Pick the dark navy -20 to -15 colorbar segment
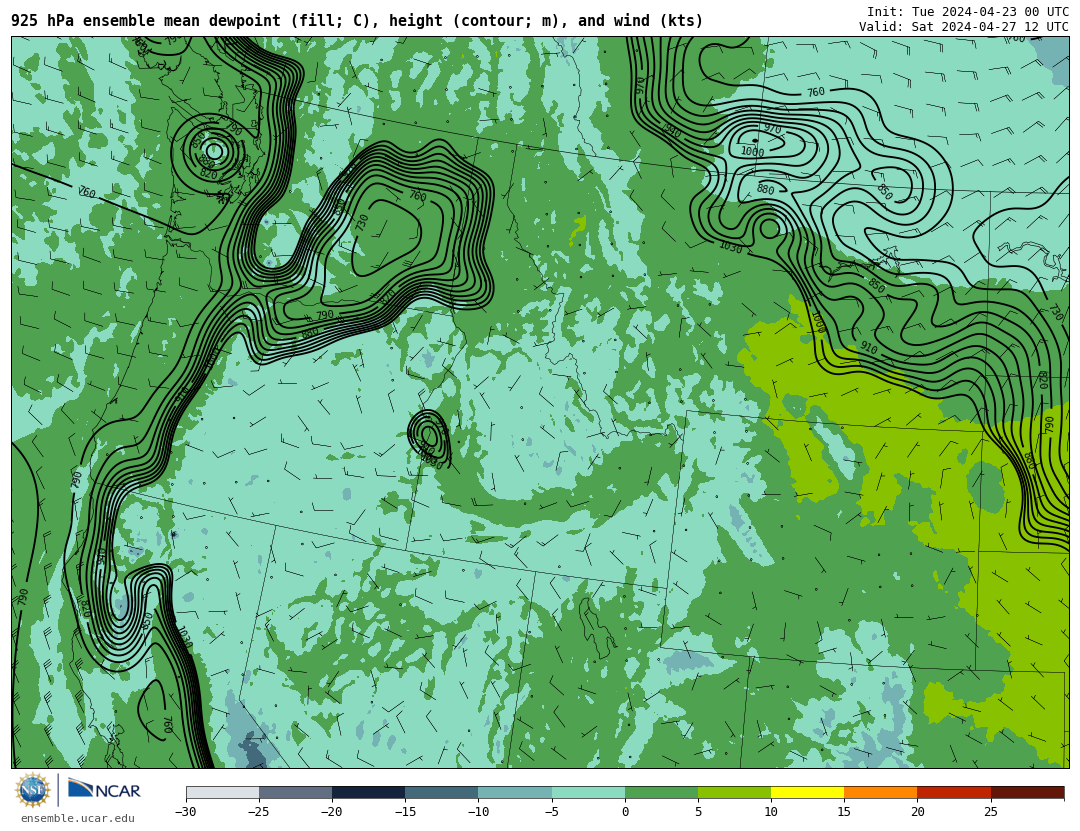 tap(368, 793)
